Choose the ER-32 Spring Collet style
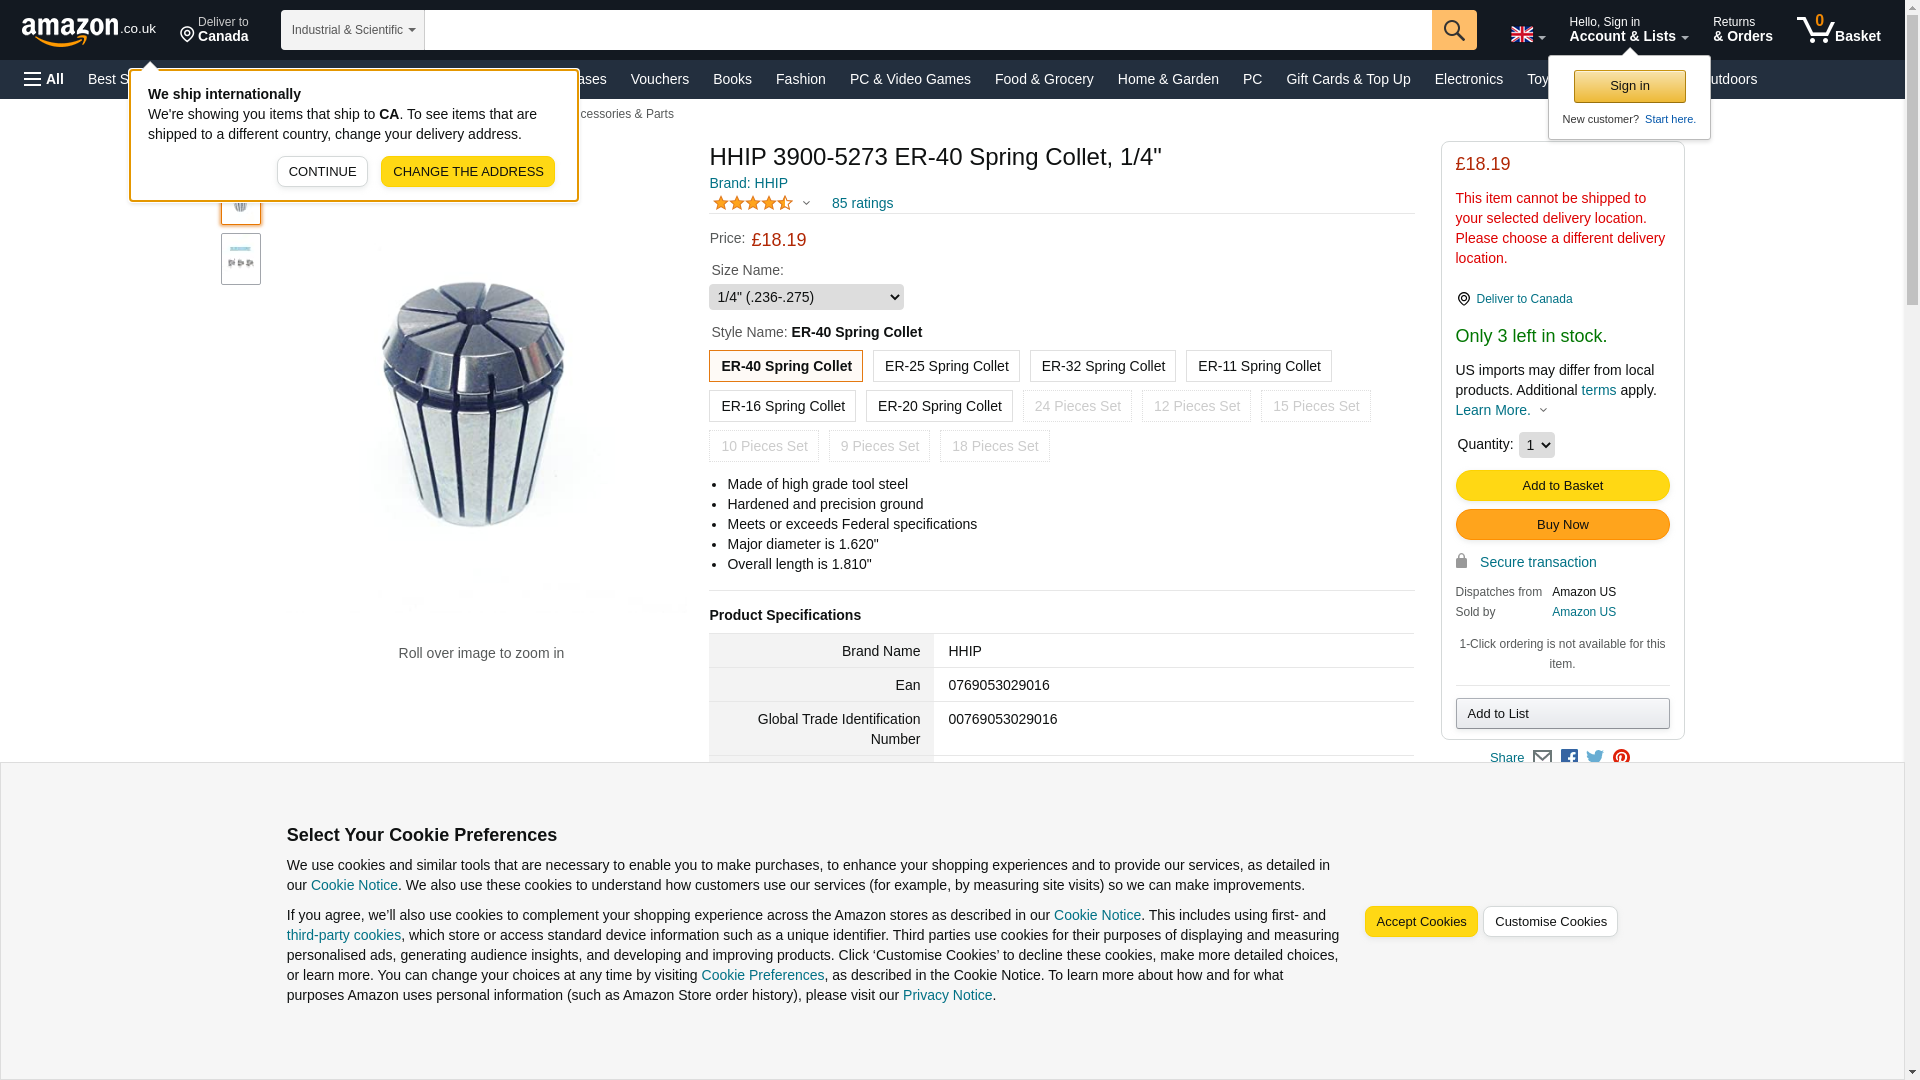This screenshot has width=1920, height=1080. coord(1102,366)
